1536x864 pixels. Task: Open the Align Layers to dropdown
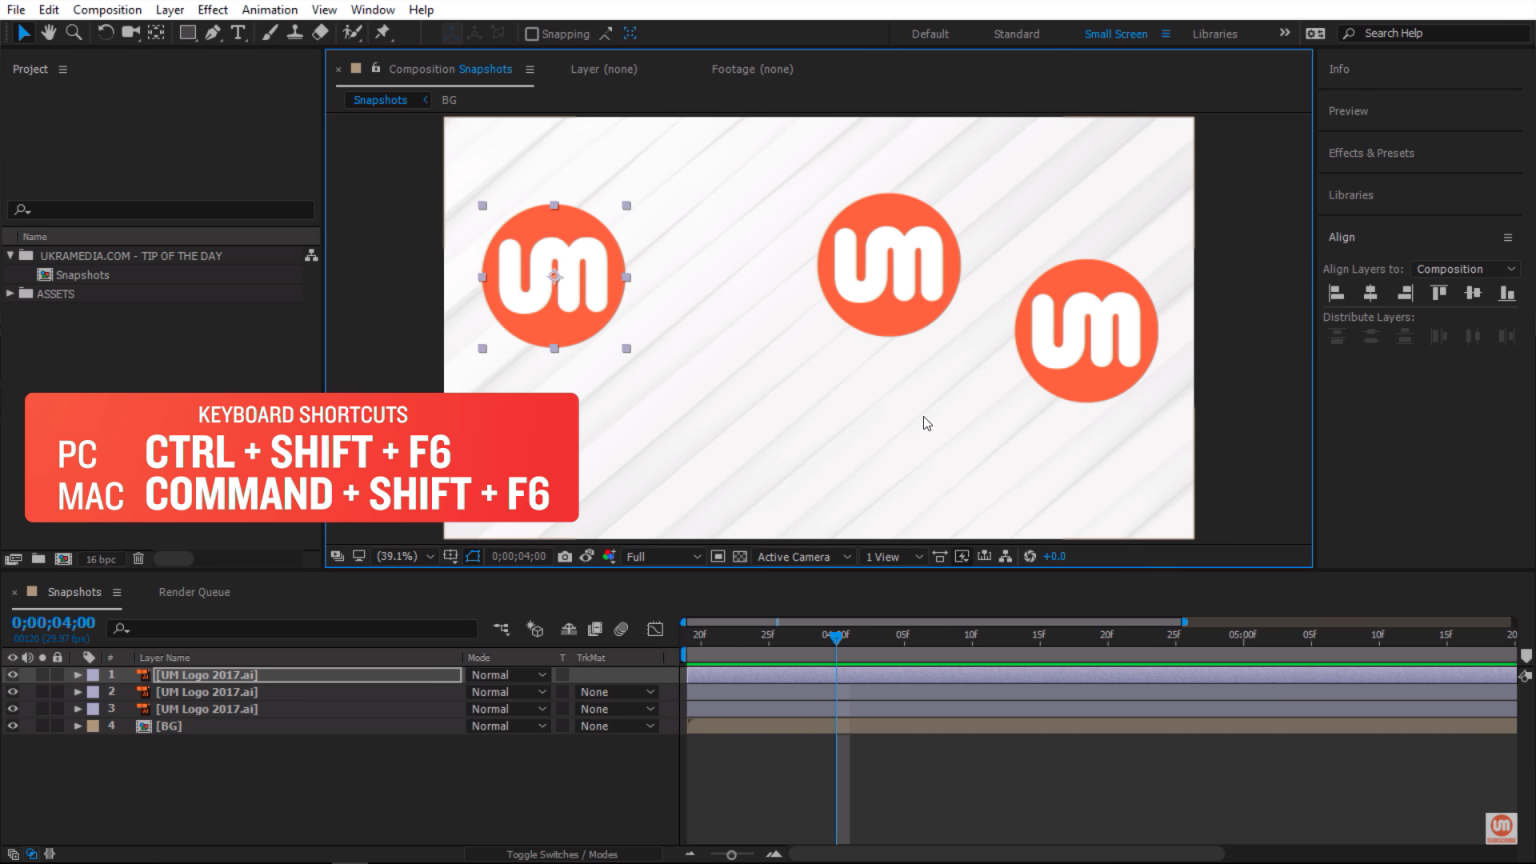pyautogui.click(x=1465, y=269)
